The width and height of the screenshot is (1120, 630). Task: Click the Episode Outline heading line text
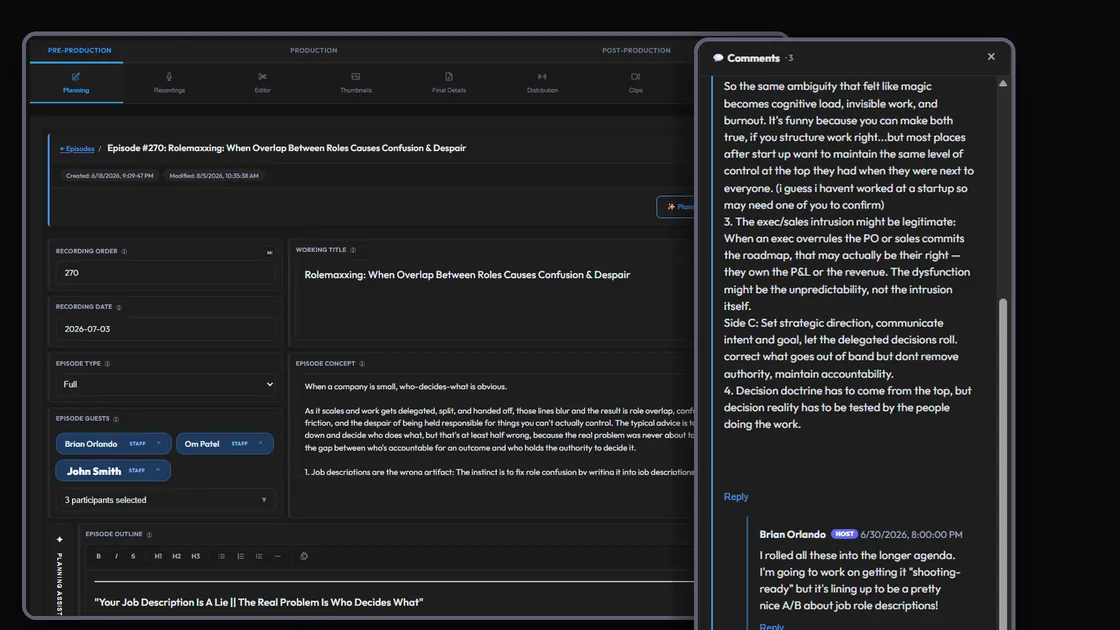tap(259, 602)
